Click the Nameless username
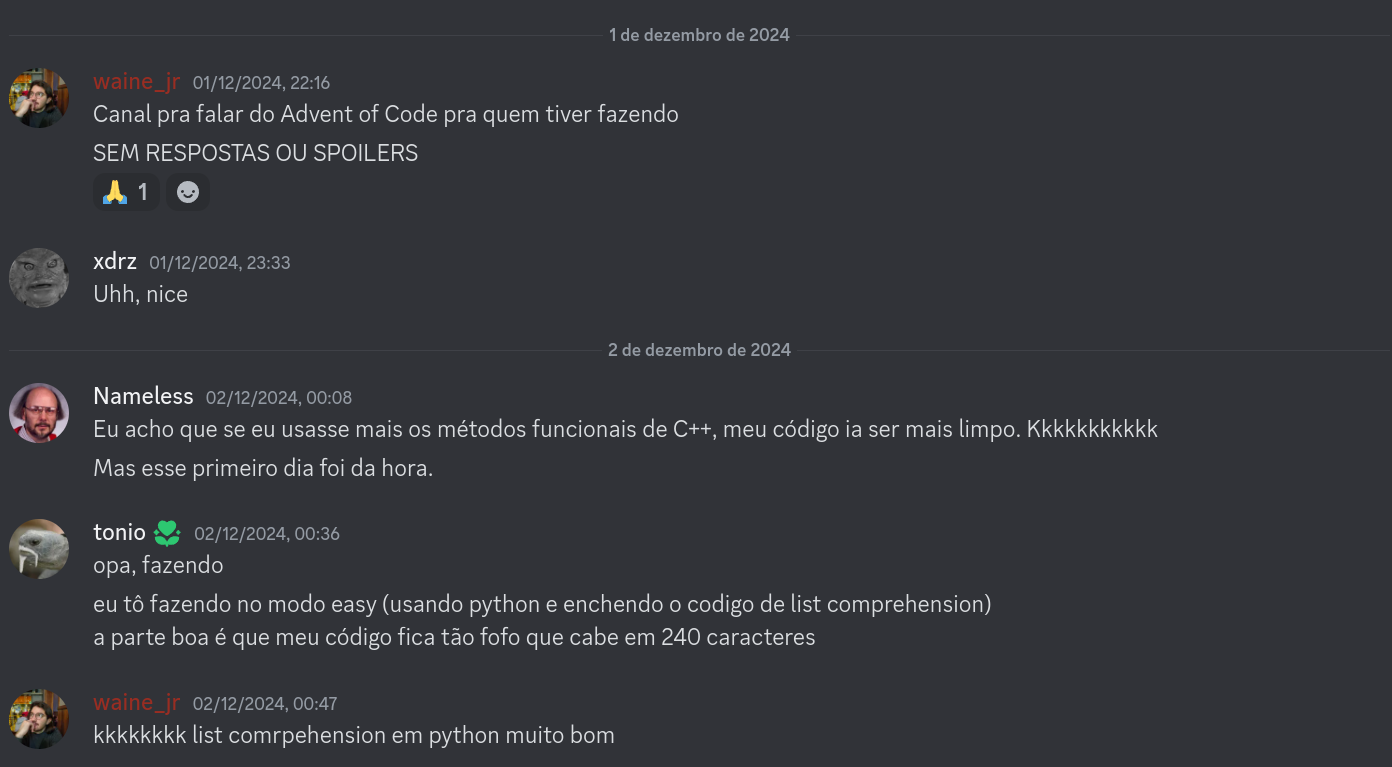The width and height of the screenshot is (1392, 767). [x=143, y=397]
